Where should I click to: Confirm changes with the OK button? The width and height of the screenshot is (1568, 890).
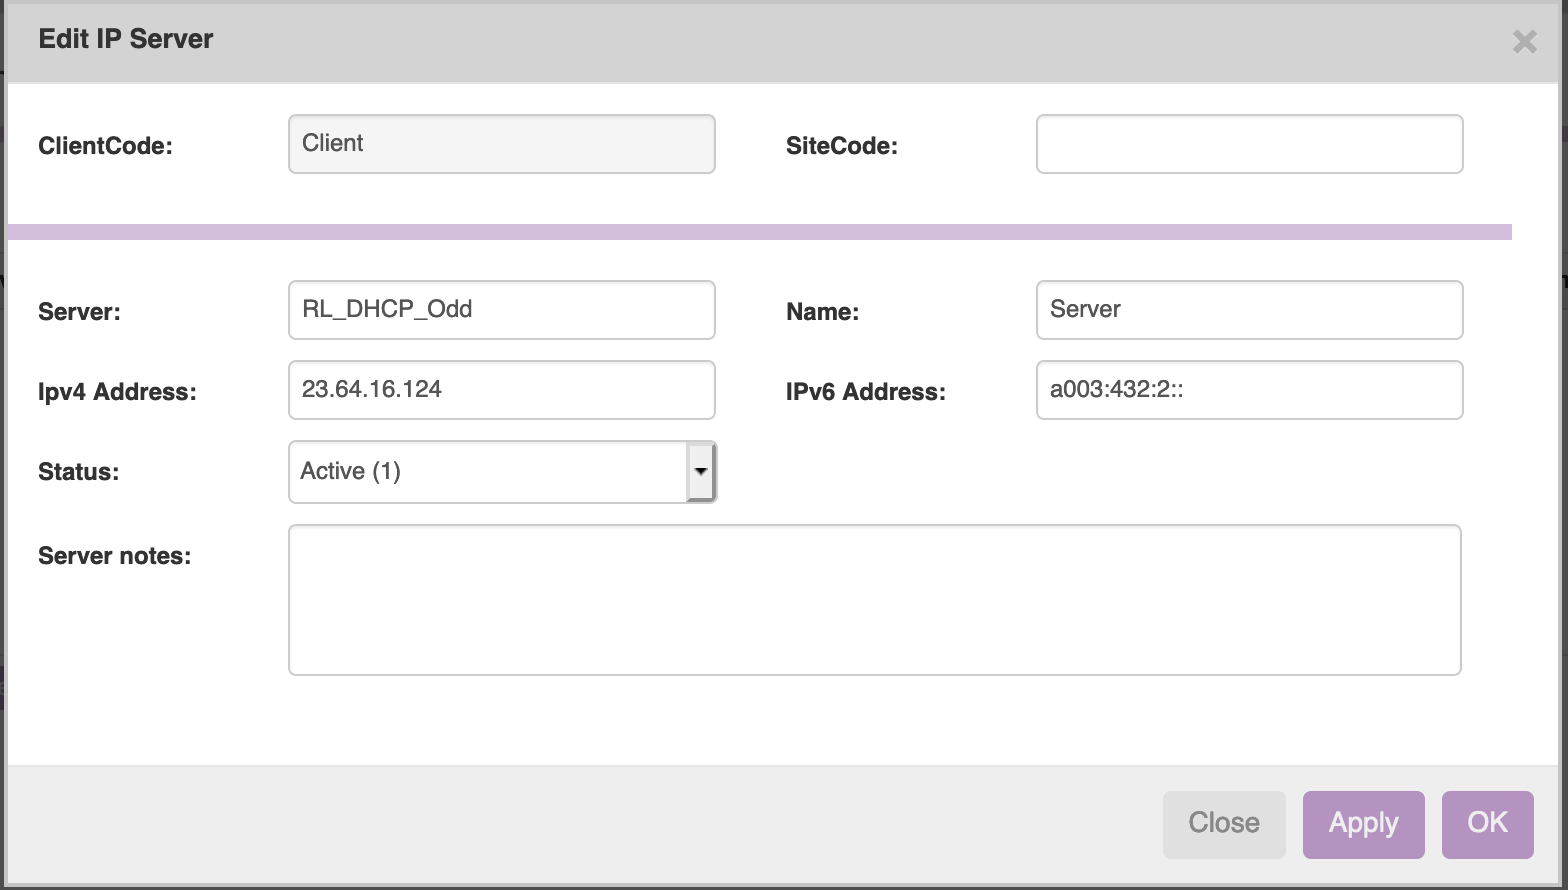point(1487,824)
